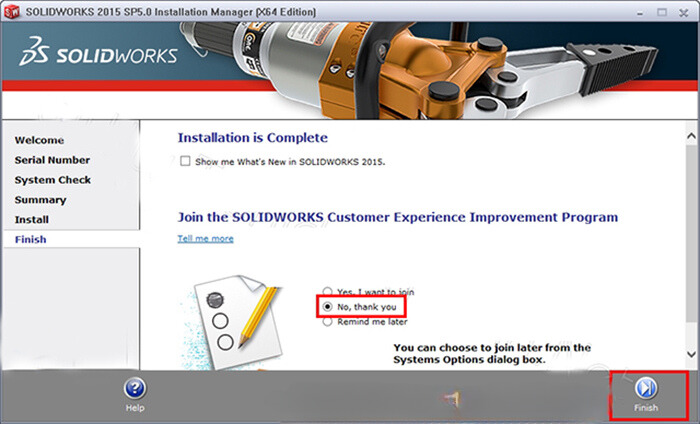Choose Remind me later option
Image resolution: width=700 pixels, height=424 pixels.
[x=327, y=321]
